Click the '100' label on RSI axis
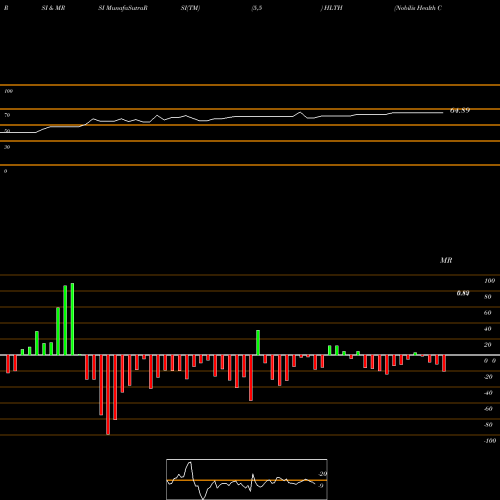This screenshot has height=500, width=500. point(8,91)
